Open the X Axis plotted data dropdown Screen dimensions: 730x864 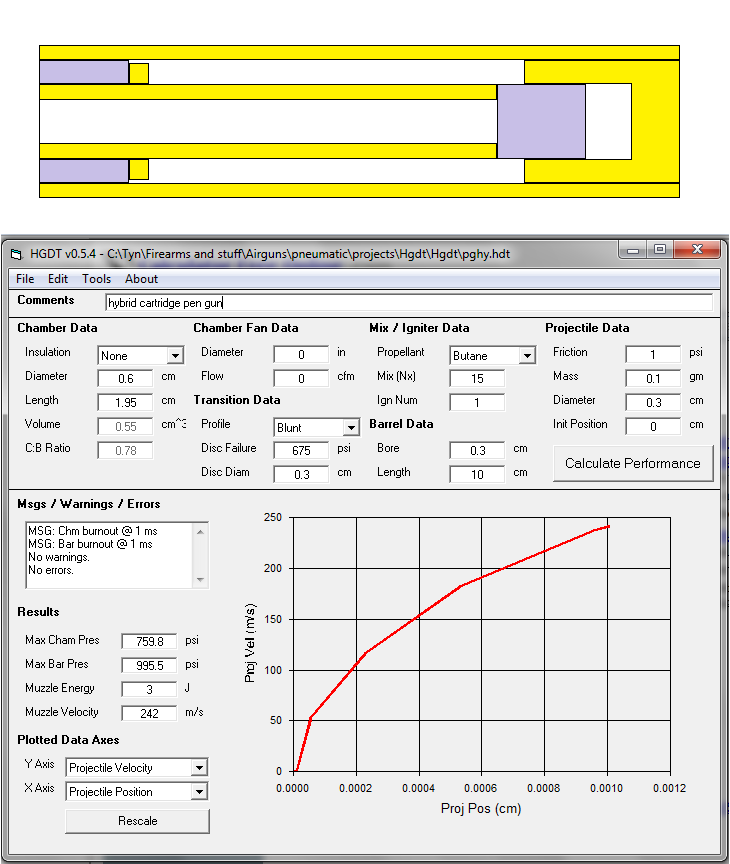click(199, 792)
